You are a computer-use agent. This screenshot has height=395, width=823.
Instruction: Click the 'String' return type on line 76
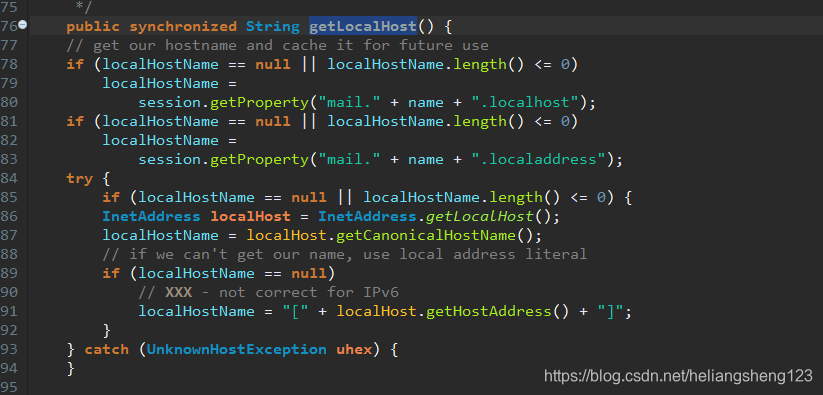point(273,26)
